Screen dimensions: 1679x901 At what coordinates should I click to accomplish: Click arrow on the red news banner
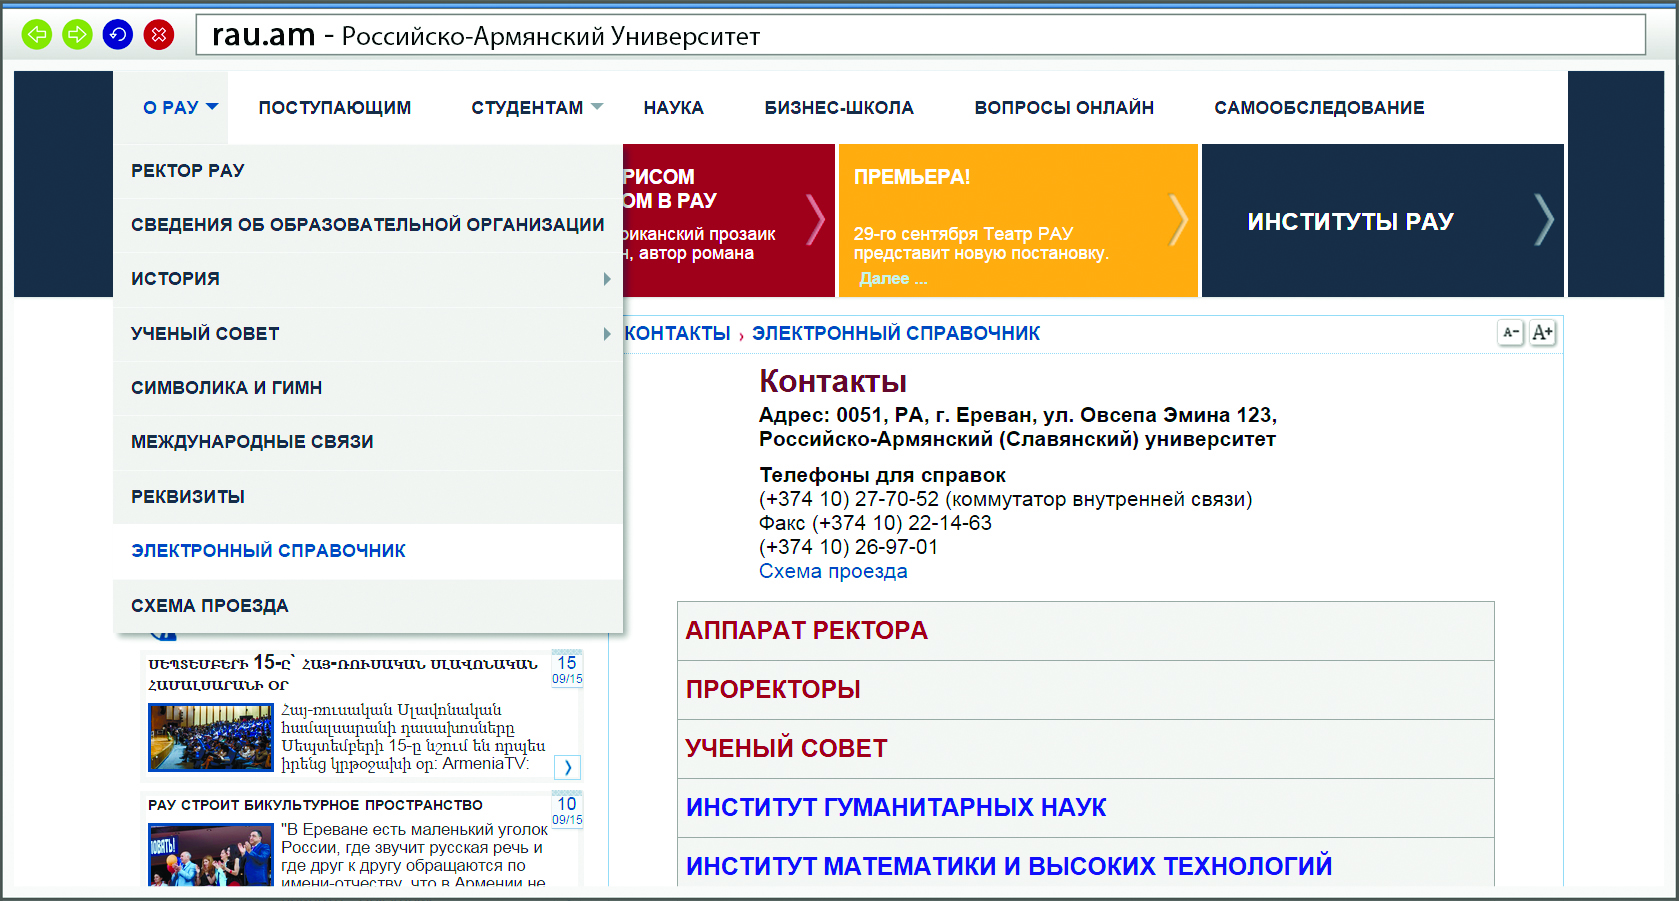(816, 220)
